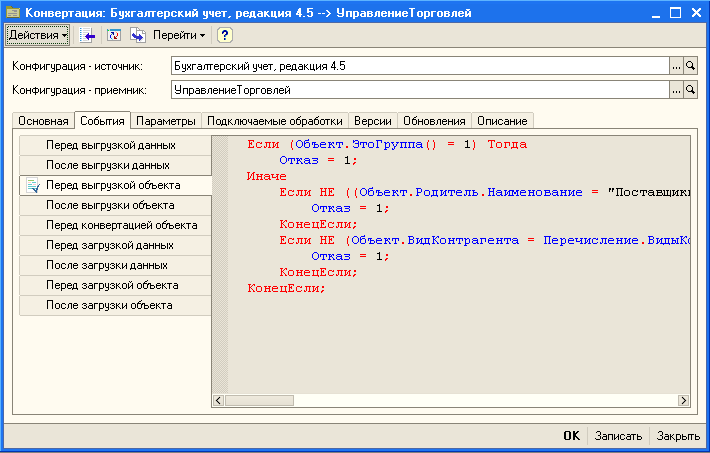Click the ellipsis button for Конфигурация-источник
Image resolution: width=710 pixels, height=453 pixels.
(676, 65)
